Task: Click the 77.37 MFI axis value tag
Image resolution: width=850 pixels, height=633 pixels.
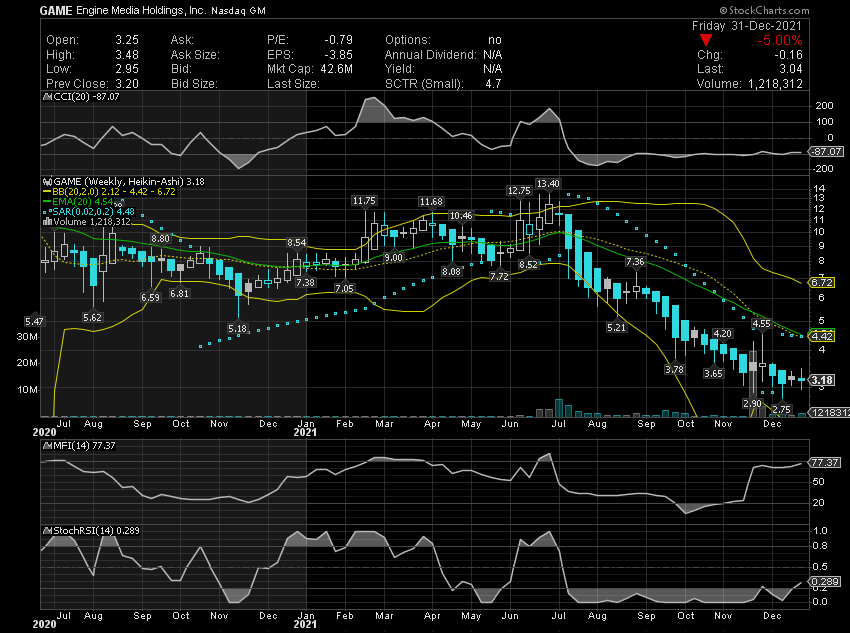Action: coord(825,462)
